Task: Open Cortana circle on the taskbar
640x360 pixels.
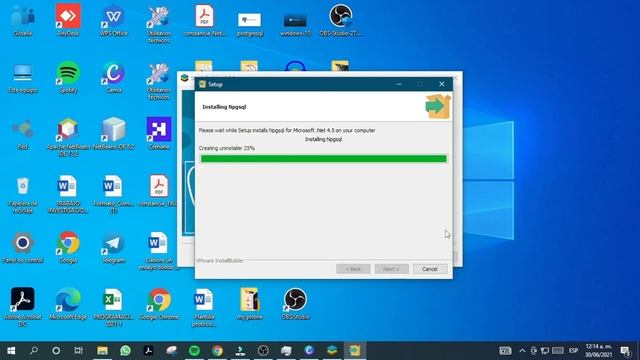Action: [56, 351]
